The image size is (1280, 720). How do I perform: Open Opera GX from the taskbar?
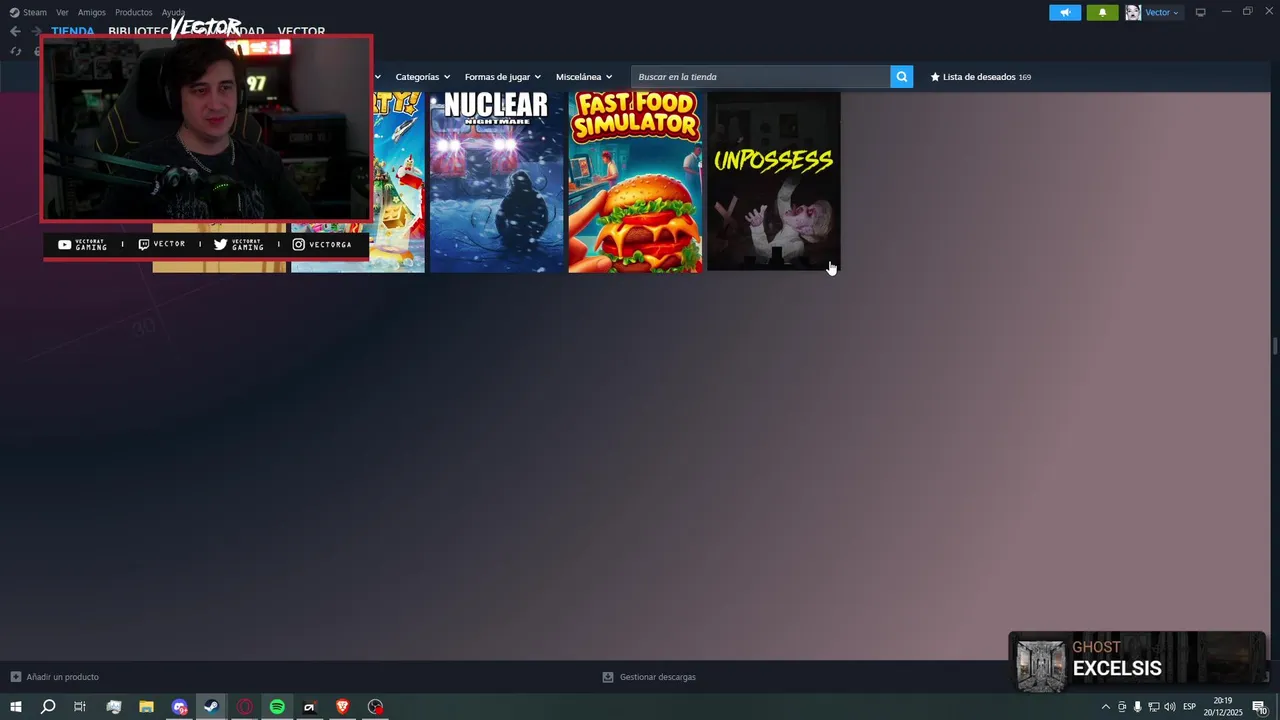point(244,707)
